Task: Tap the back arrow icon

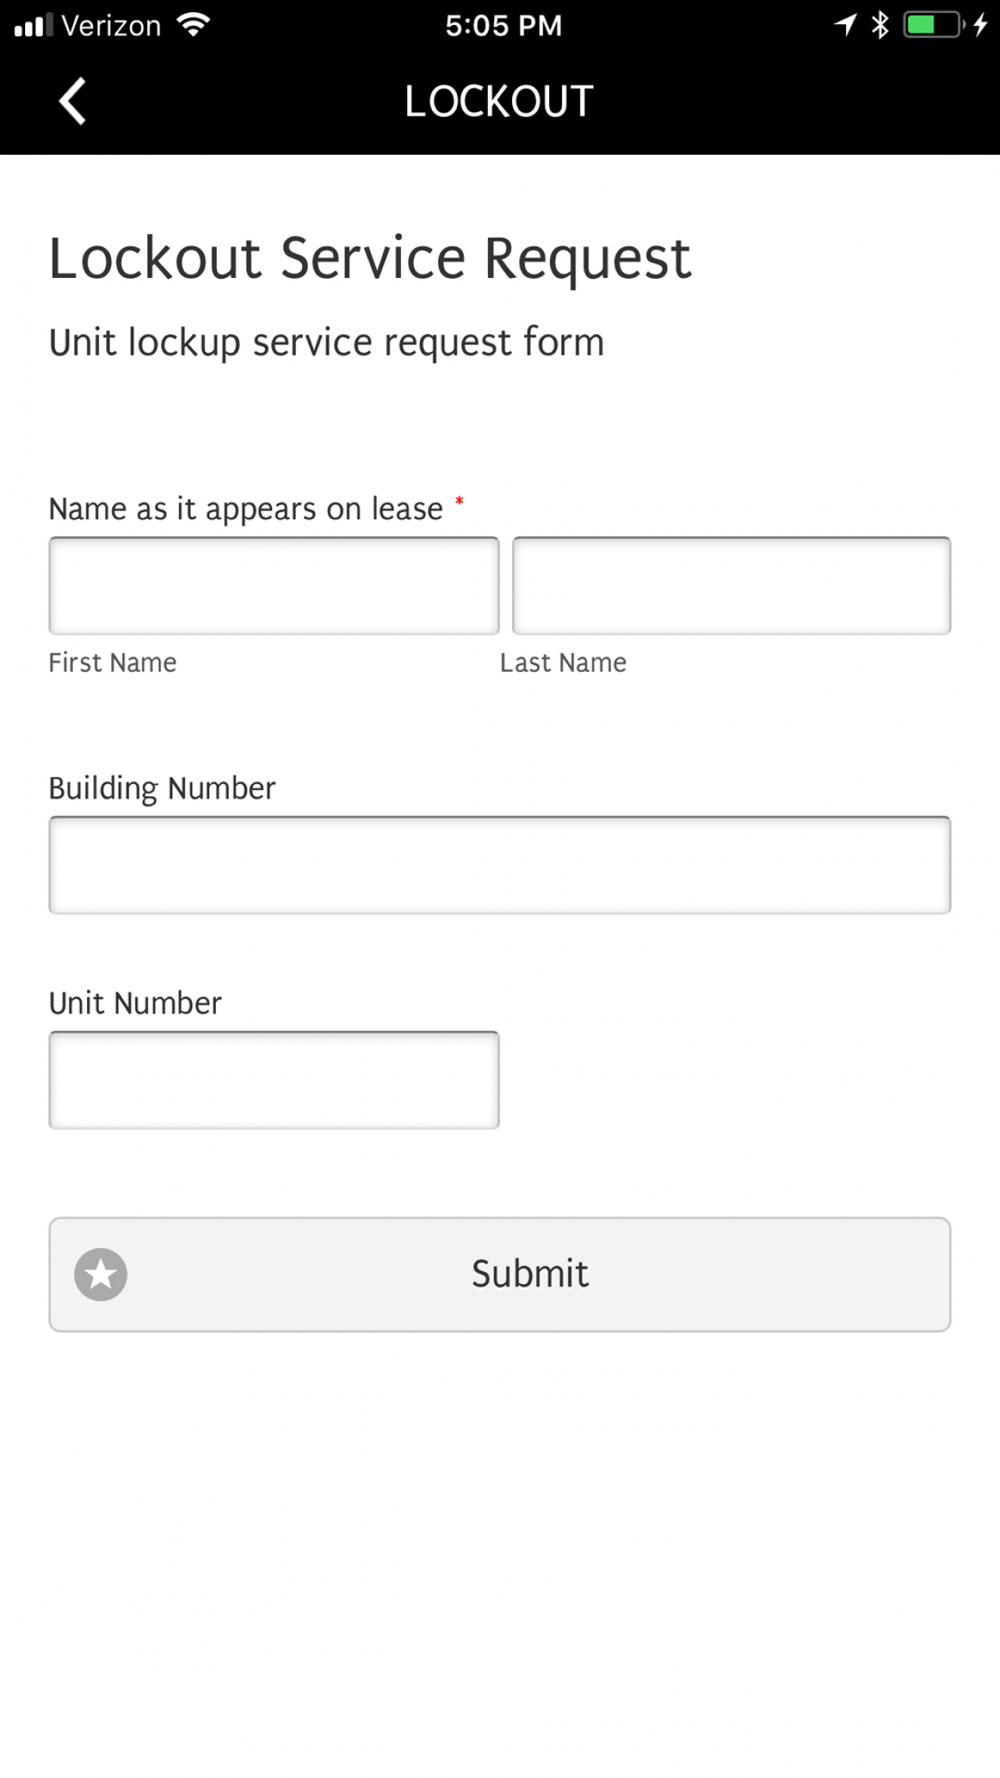Action: (72, 101)
